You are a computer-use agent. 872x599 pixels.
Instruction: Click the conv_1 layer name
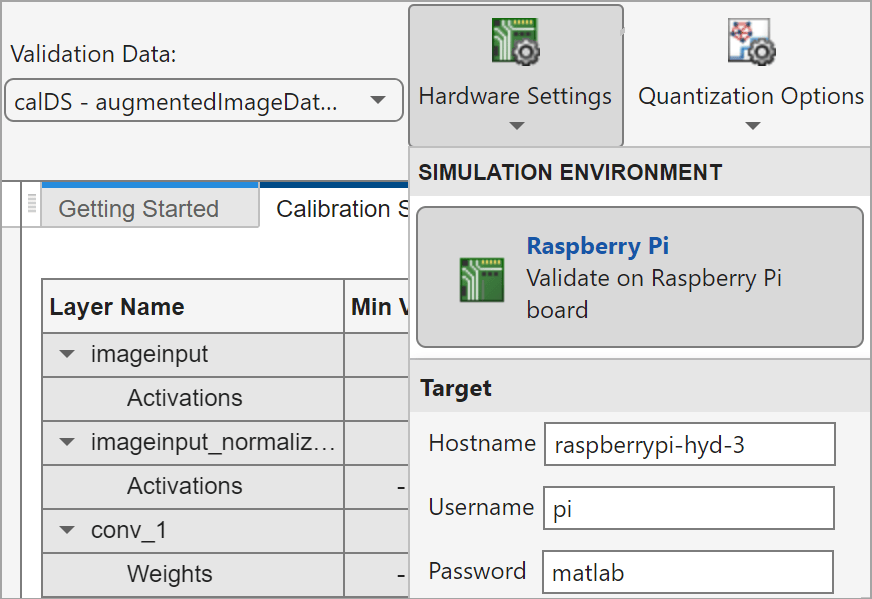(x=129, y=531)
